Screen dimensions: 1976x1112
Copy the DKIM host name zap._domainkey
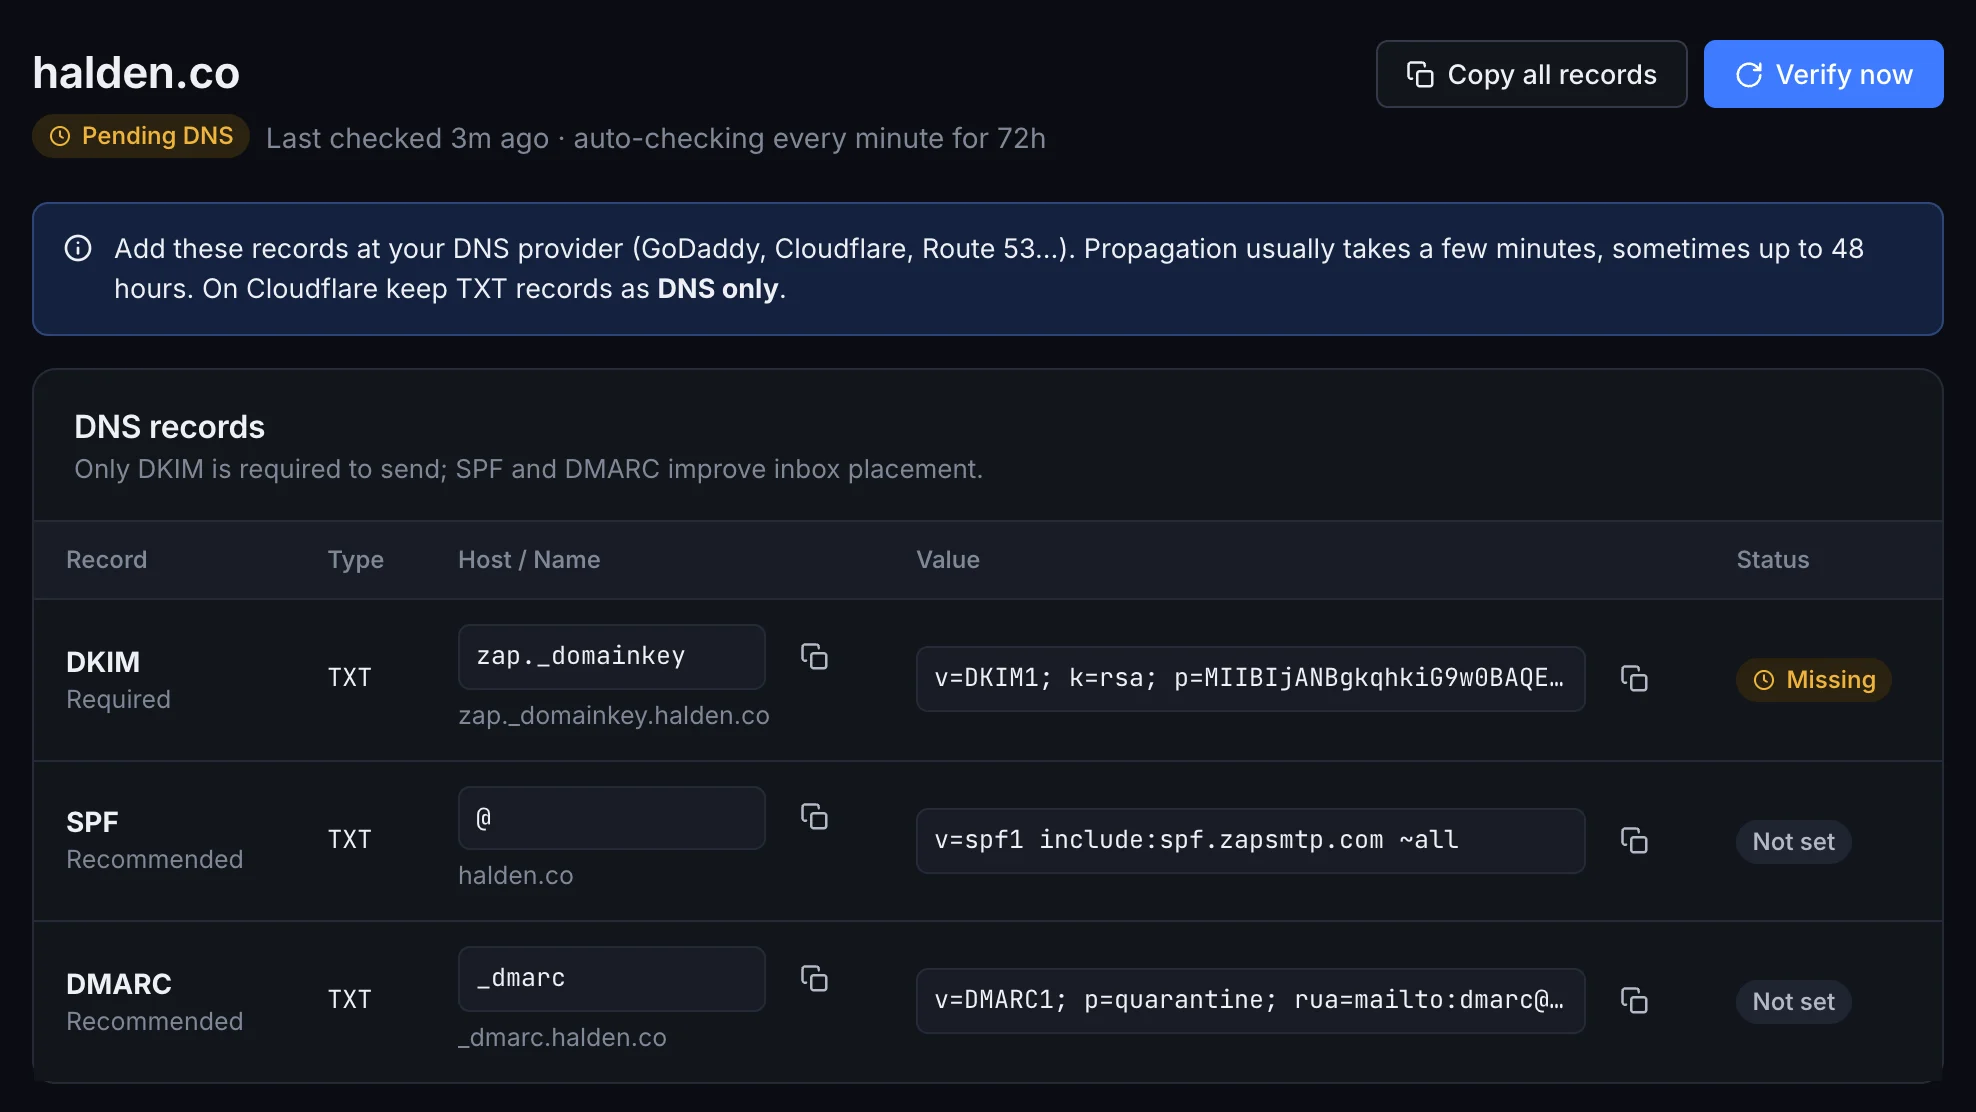click(814, 657)
